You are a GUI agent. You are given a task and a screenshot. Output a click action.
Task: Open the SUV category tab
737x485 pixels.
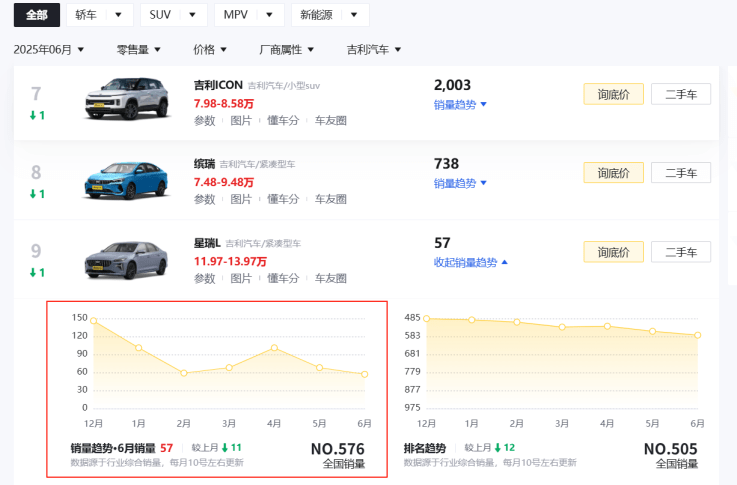tap(160, 15)
